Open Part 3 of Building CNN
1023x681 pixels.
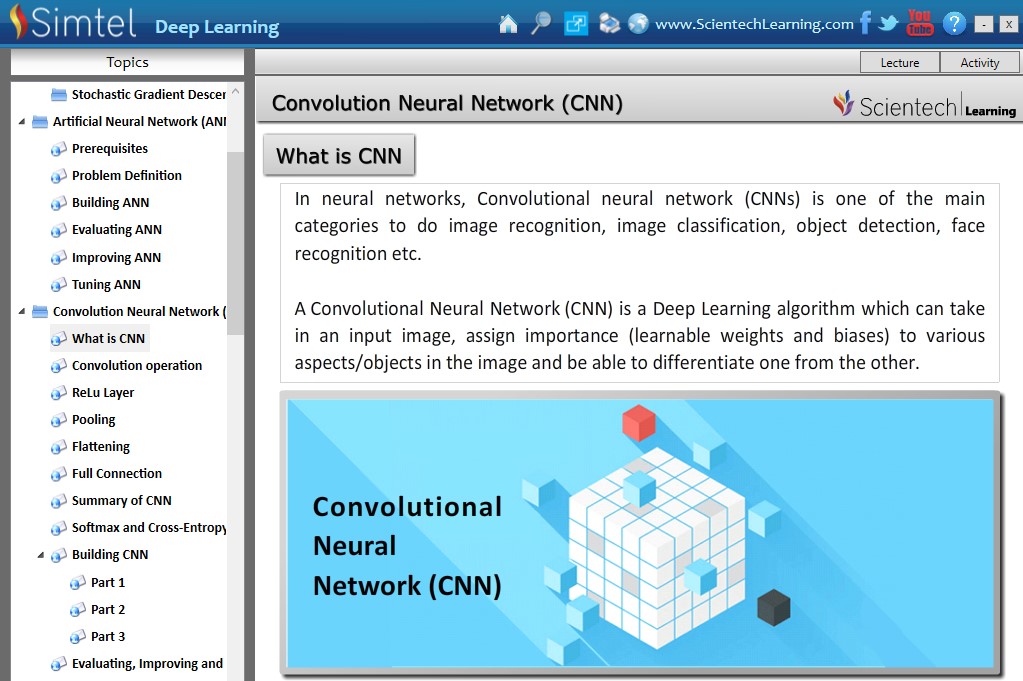tap(108, 637)
